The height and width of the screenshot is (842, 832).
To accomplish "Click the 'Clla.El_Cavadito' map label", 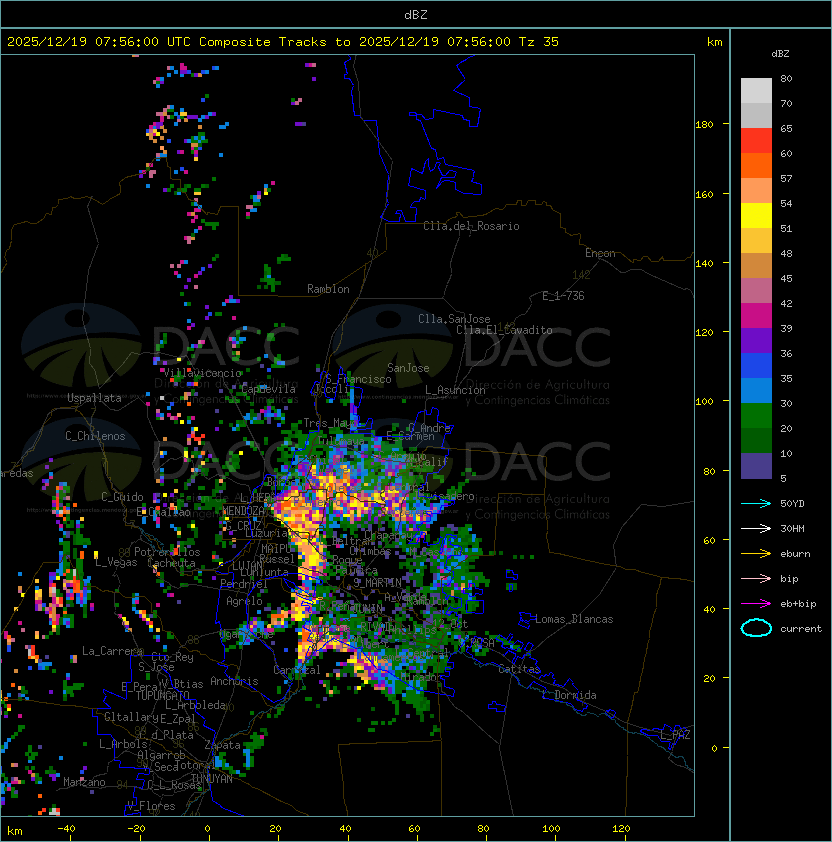I will pos(504,330).
